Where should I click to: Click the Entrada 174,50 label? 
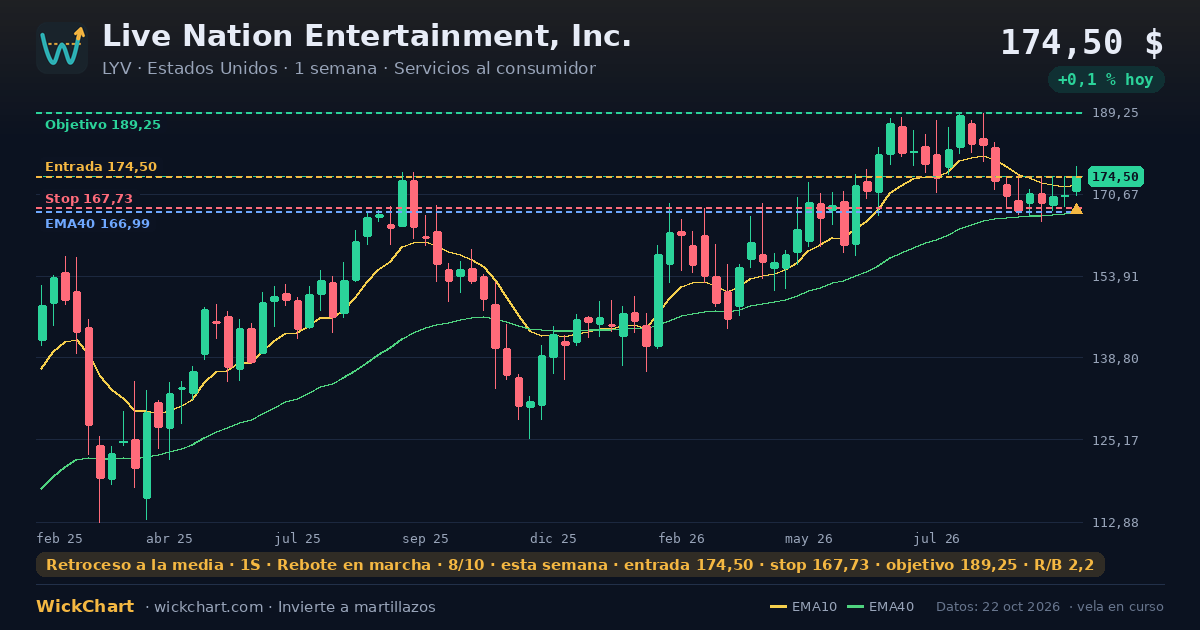click(x=101, y=167)
